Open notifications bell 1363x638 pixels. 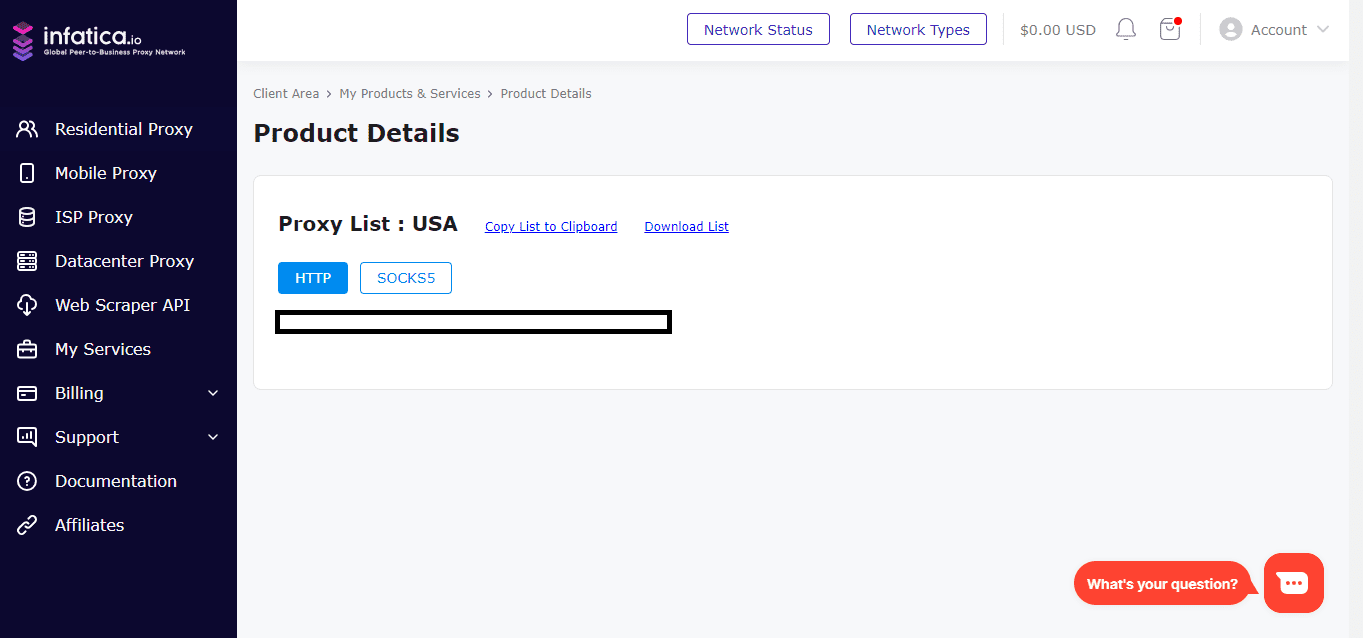click(x=1126, y=29)
